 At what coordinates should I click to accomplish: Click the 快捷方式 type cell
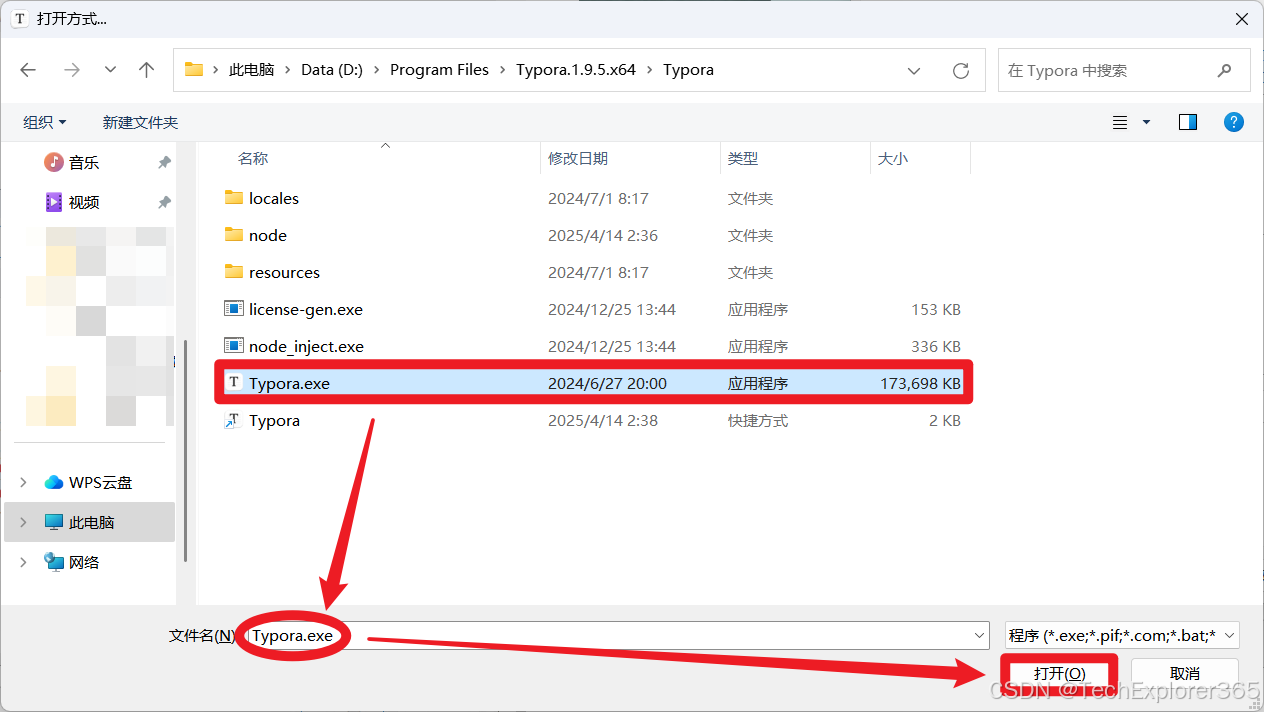pyautogui.click(x=758, y=420)
